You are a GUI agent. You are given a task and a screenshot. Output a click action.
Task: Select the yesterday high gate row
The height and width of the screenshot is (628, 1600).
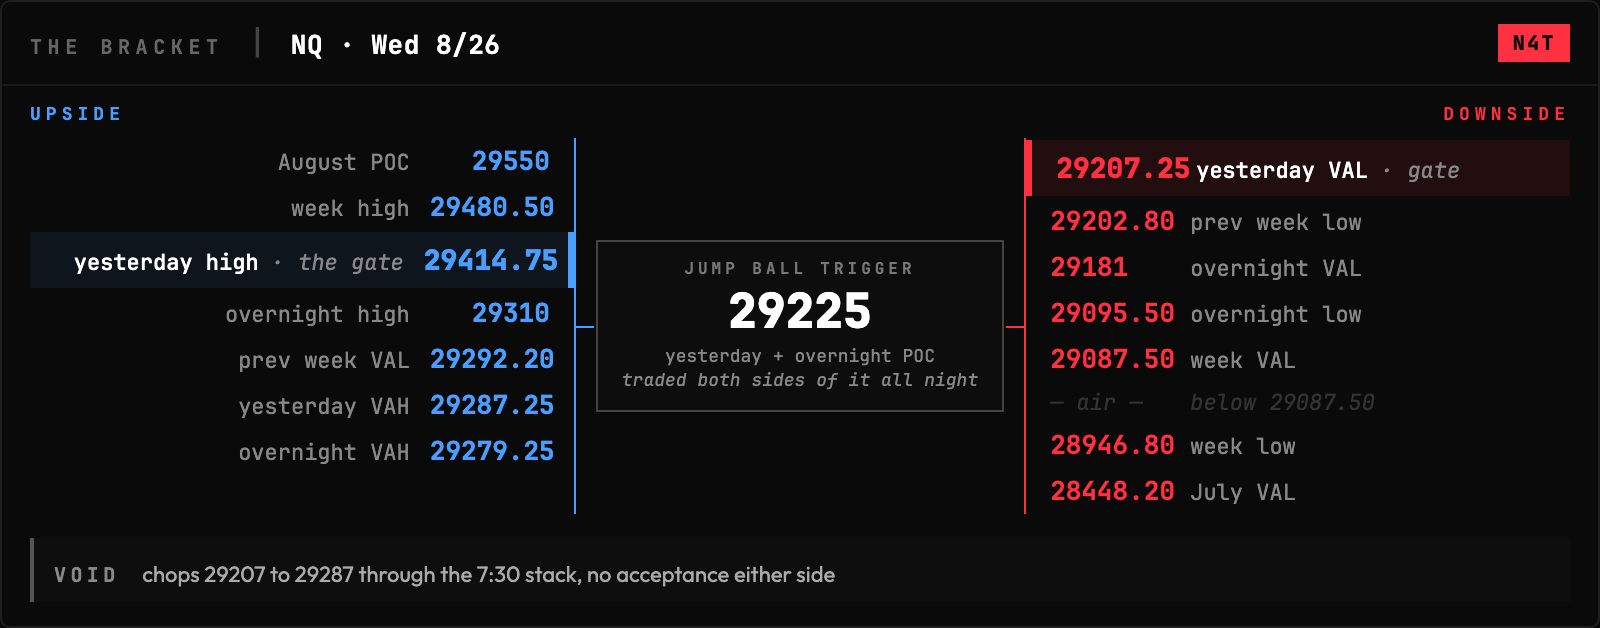point(302,260)
